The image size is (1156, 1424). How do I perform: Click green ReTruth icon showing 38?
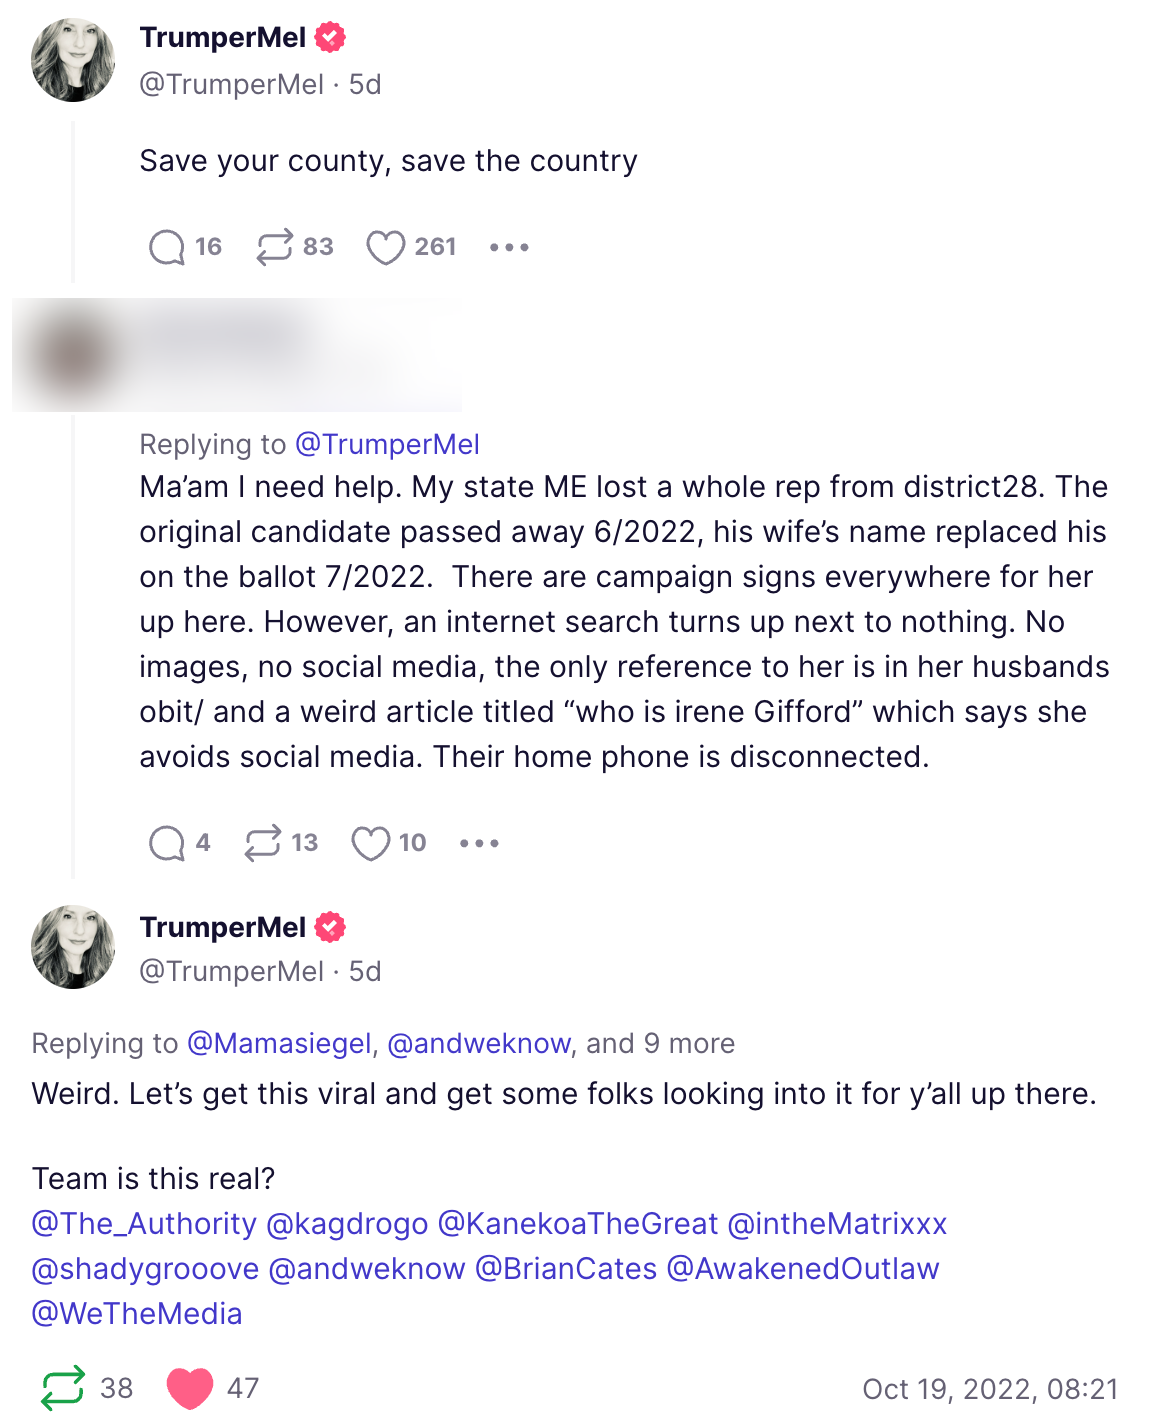63,1388
